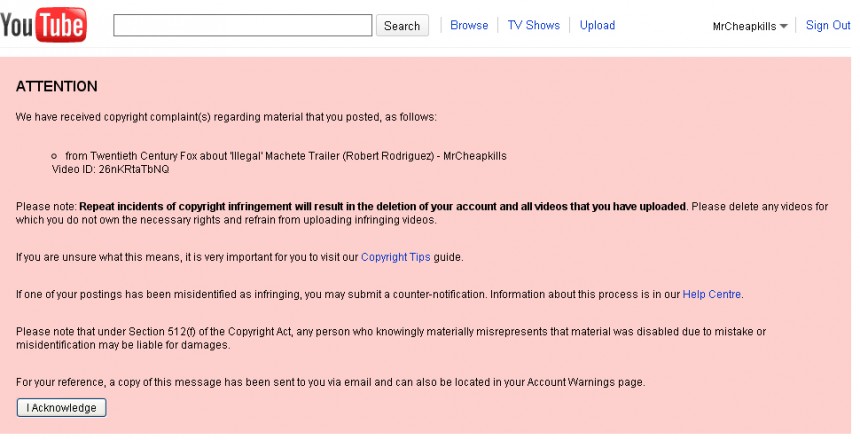Screen dimensions: 860x440
Task: Open the Copyright Tips guide link
Action: (395, 257)
